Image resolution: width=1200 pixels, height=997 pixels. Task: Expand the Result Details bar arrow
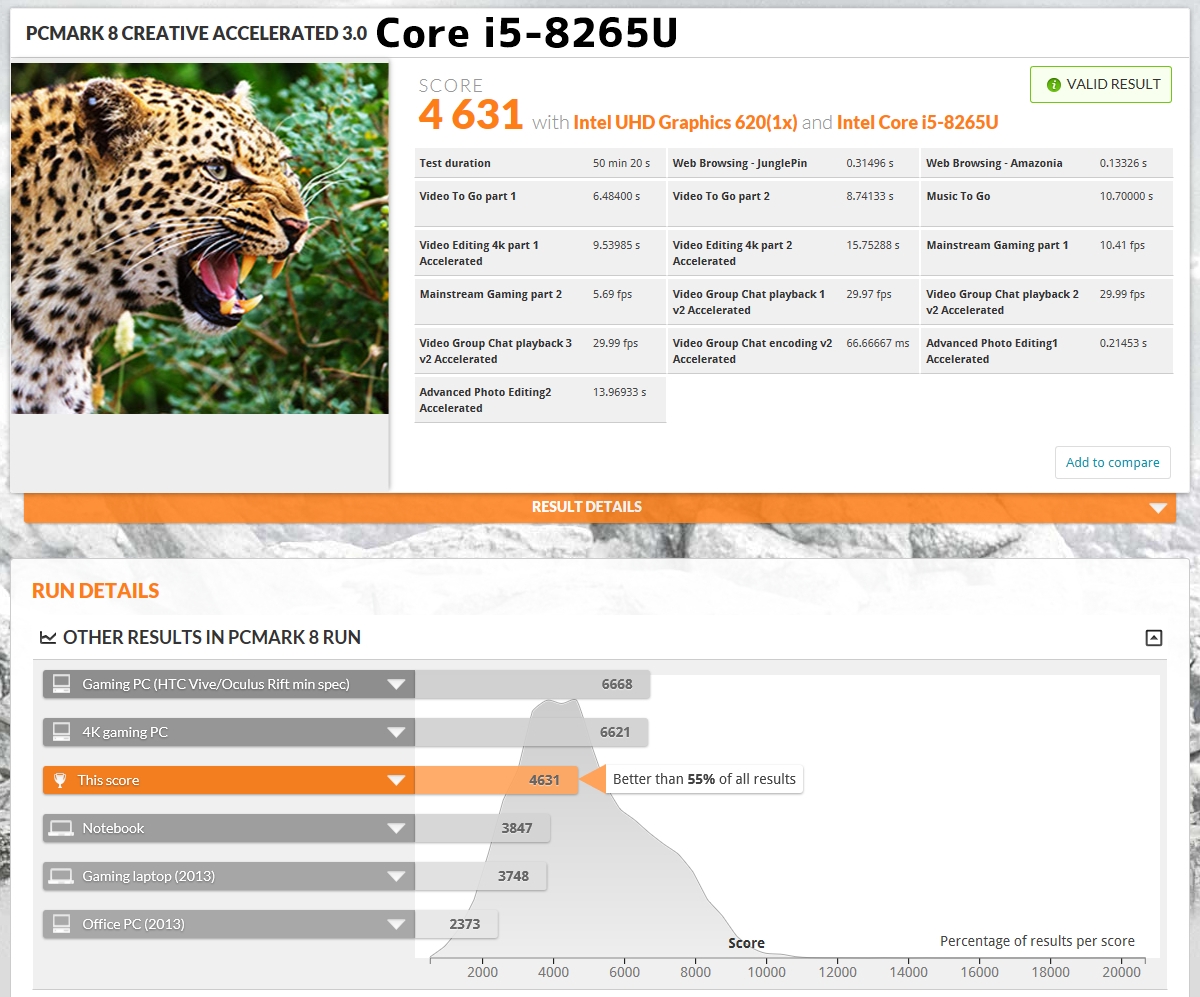coord(1158,508)
